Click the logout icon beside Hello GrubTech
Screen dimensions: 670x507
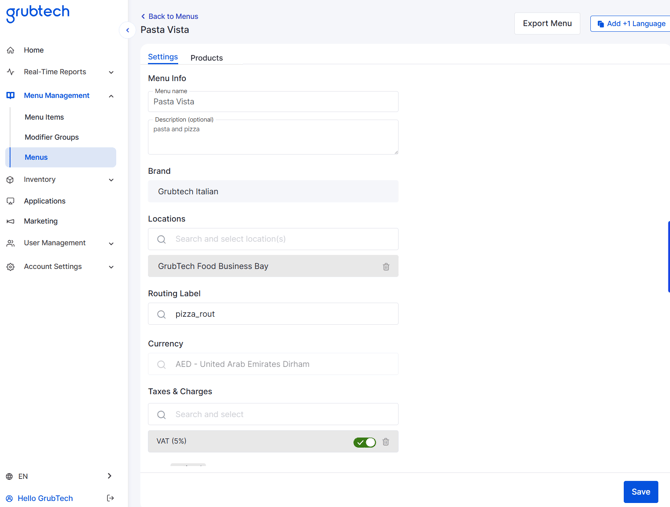click(110, 498)
